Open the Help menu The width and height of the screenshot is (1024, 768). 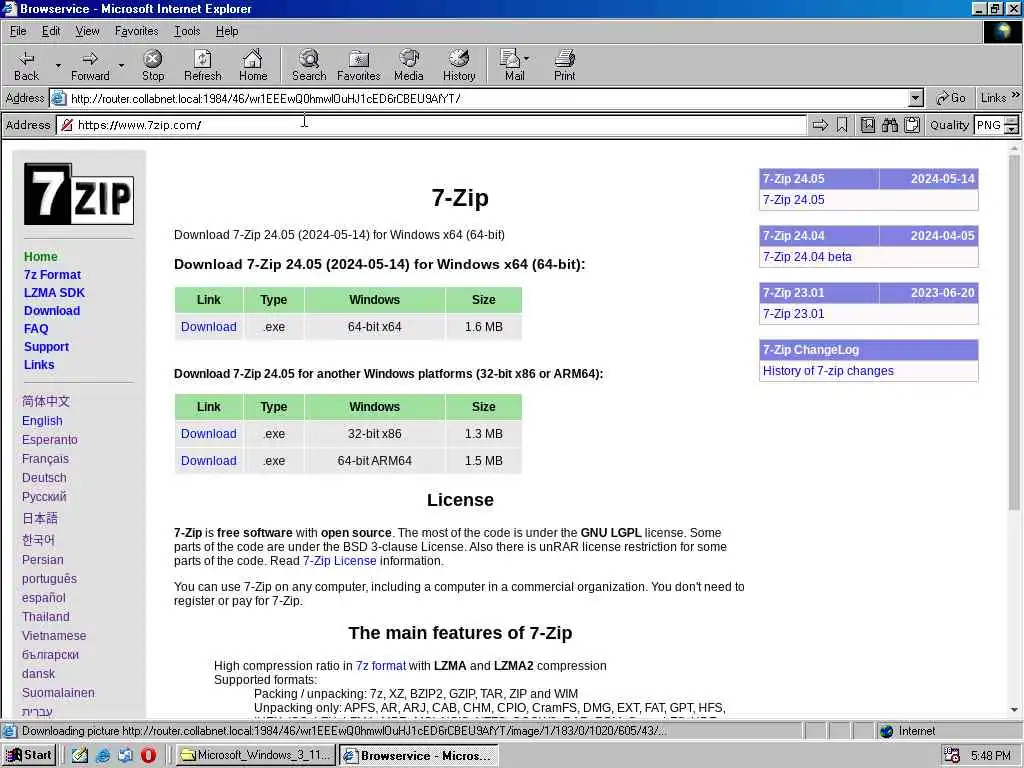pyautogui.click(x=227, y=31)
